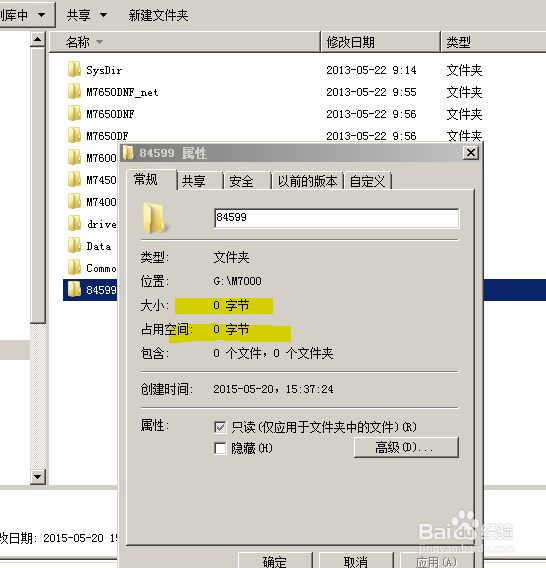Open the 库中 dropdown arrow
Screen dimensions: 546x568
pyautogui.click(x=42, y=15)
